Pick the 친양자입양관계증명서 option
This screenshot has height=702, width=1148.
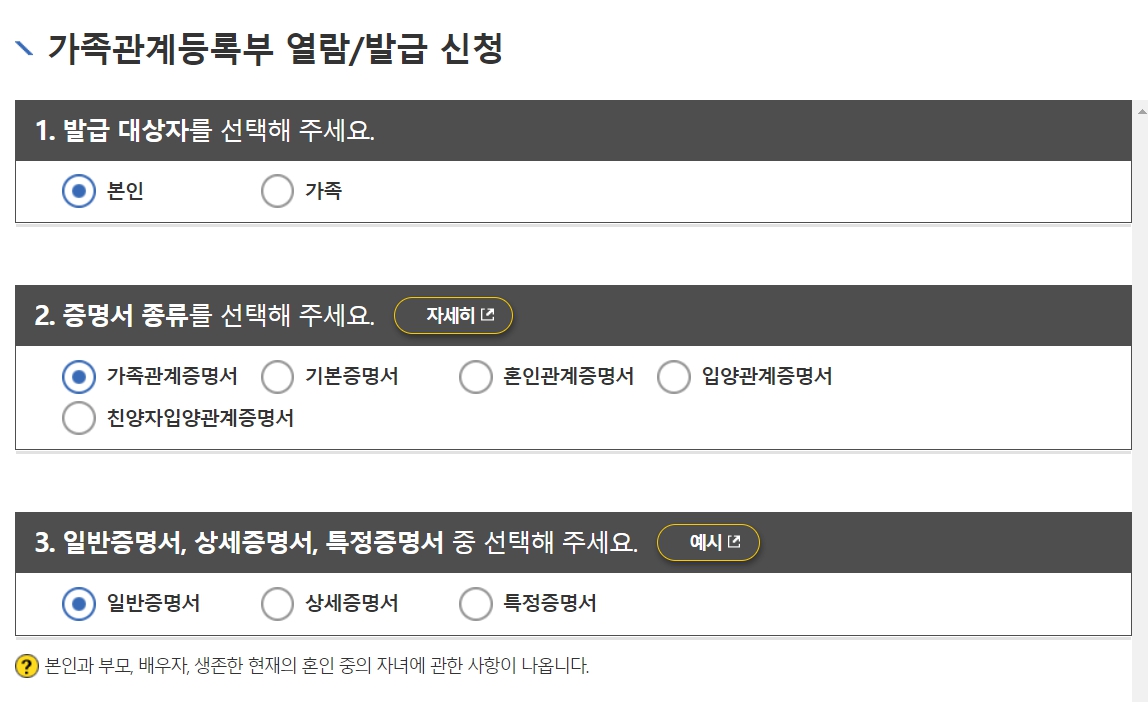78,419
